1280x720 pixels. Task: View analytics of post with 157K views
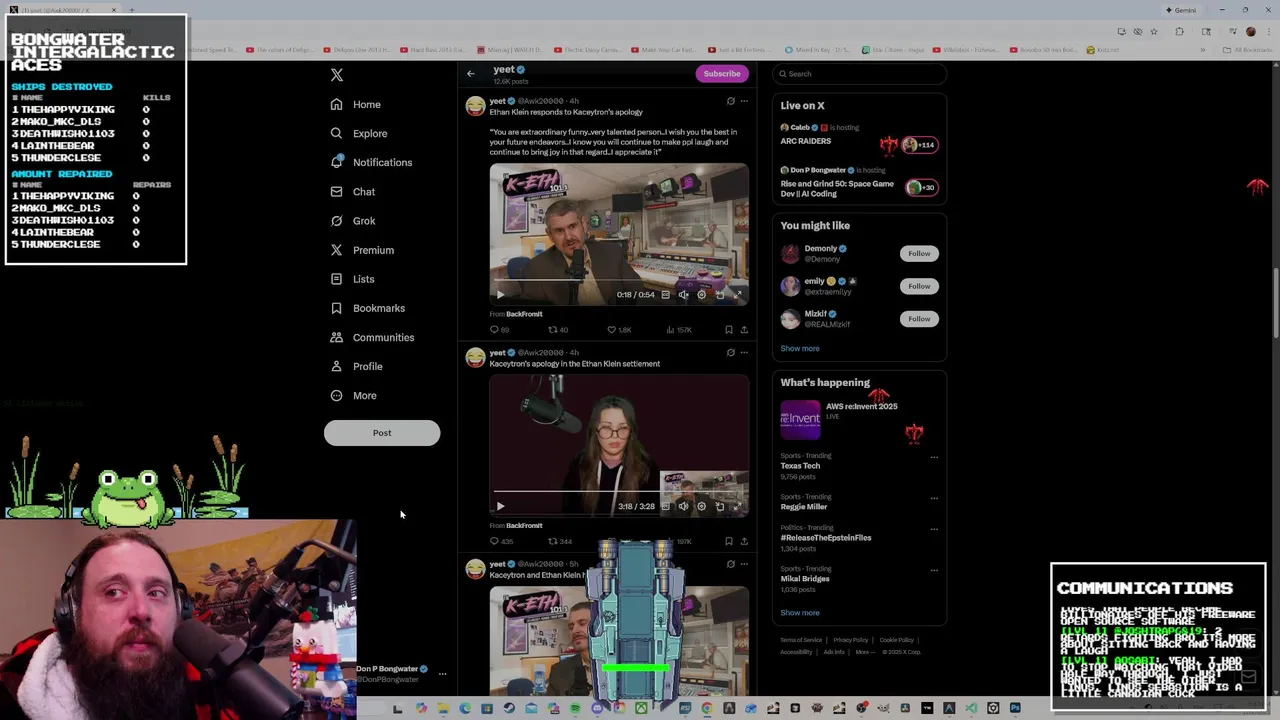pos(680,329)
